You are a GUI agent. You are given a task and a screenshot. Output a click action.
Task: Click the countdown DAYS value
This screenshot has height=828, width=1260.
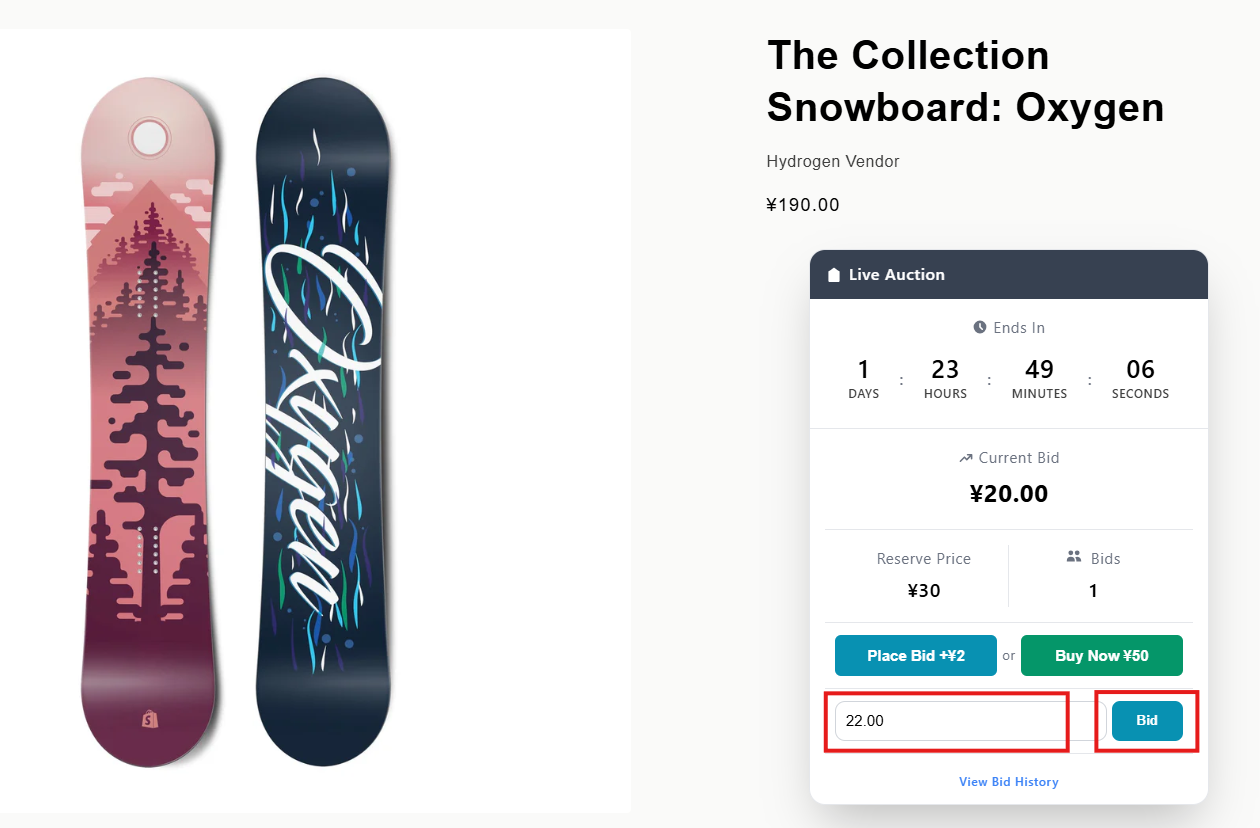(x=863, y=369)
